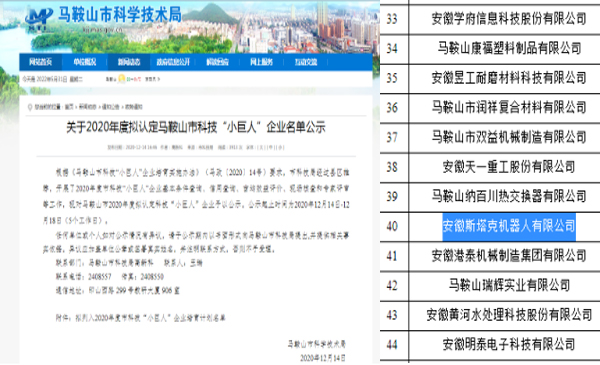Click the last breadcrumb entry 政务通知

coord(134,107)
